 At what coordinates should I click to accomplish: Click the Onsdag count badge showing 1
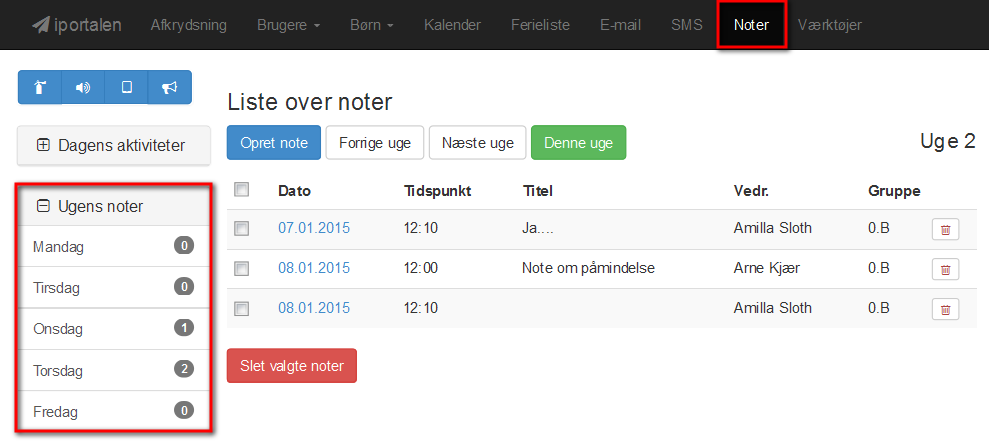click(x=184, y=328)
